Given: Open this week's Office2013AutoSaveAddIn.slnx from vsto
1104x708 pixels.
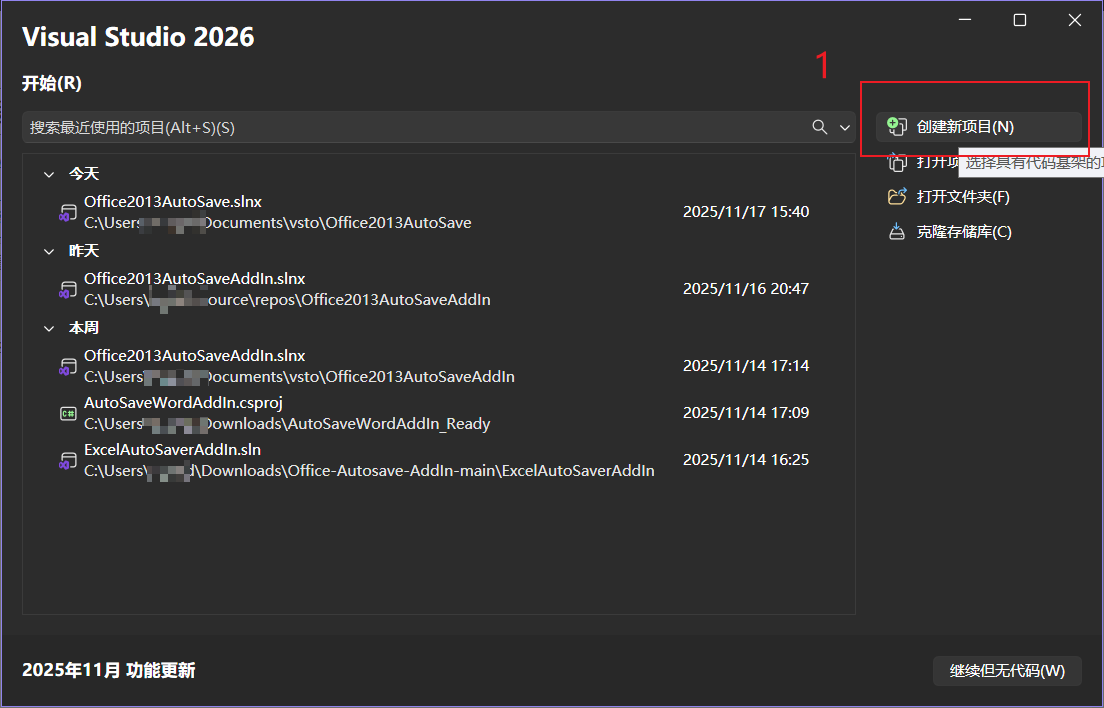Looking at the screenshot, I should [300, 366].
